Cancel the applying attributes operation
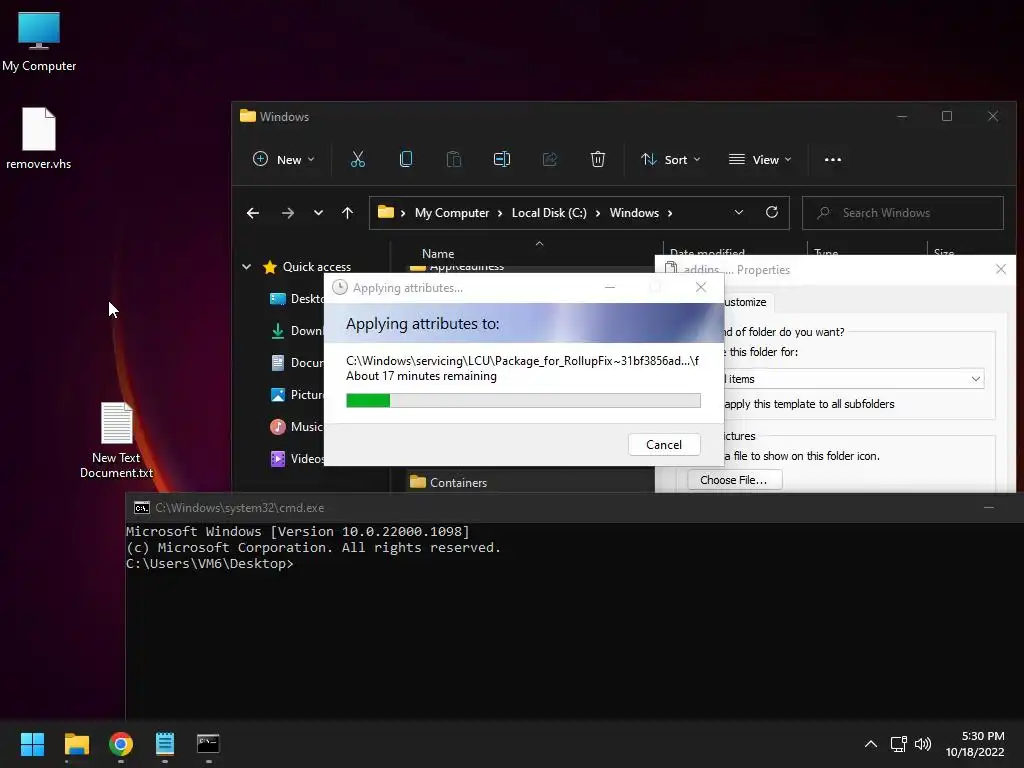 tap(664, 445)
